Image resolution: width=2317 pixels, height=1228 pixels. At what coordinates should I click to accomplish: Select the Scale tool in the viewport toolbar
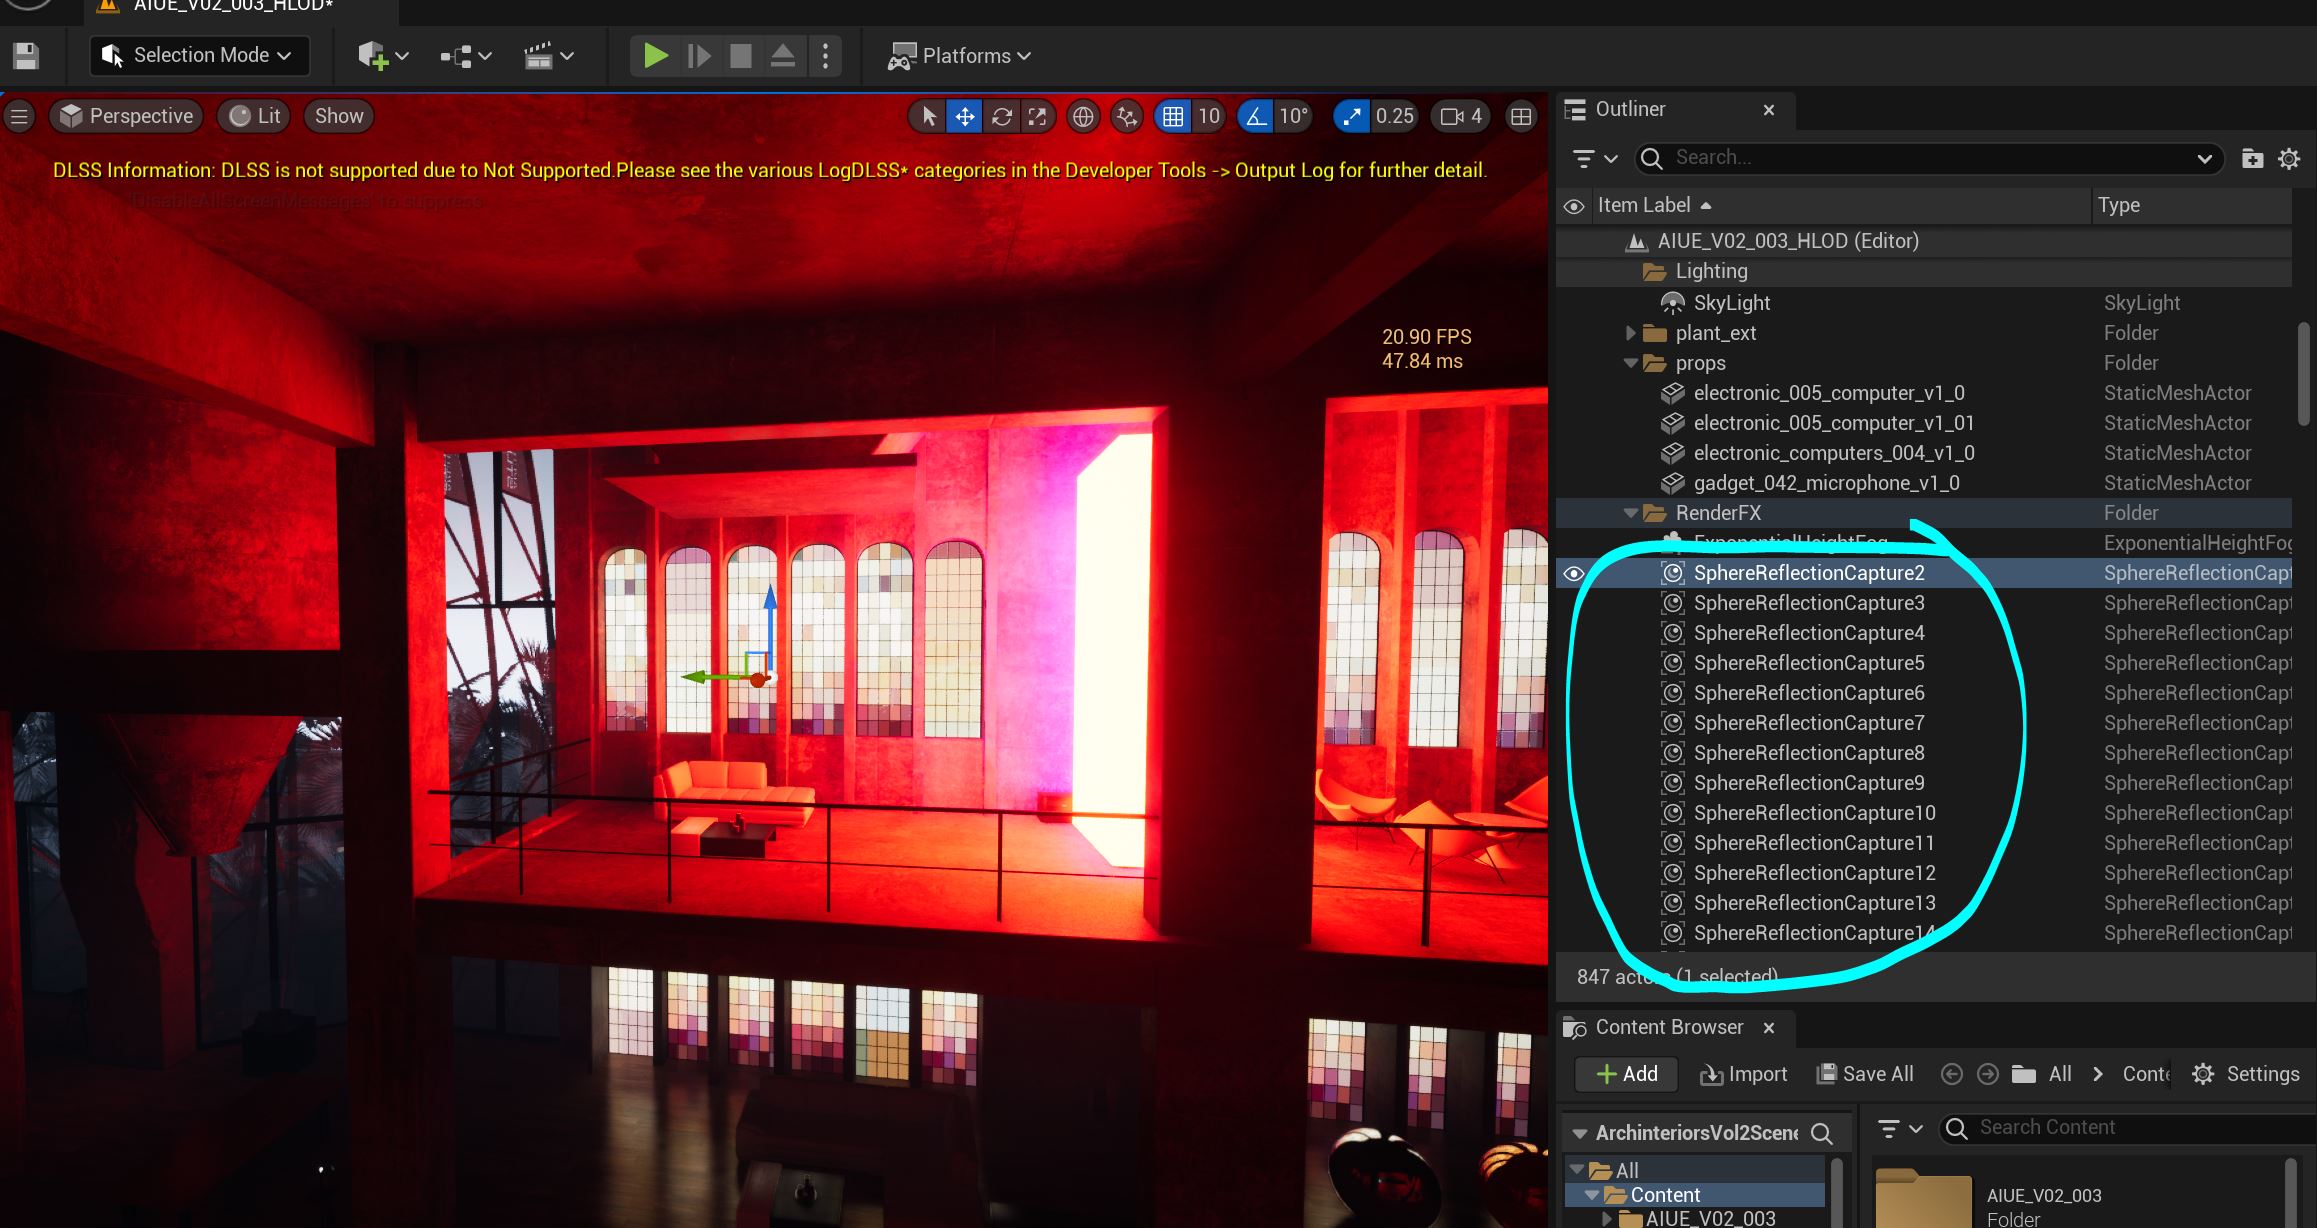pyautogui.click(x=1038, y=116)
